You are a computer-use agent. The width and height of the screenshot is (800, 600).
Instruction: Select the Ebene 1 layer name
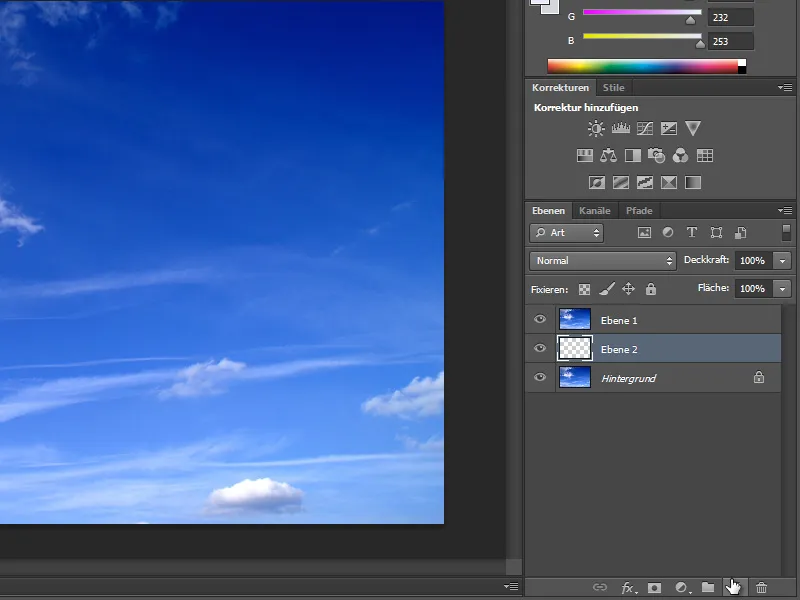coord(619,320)
